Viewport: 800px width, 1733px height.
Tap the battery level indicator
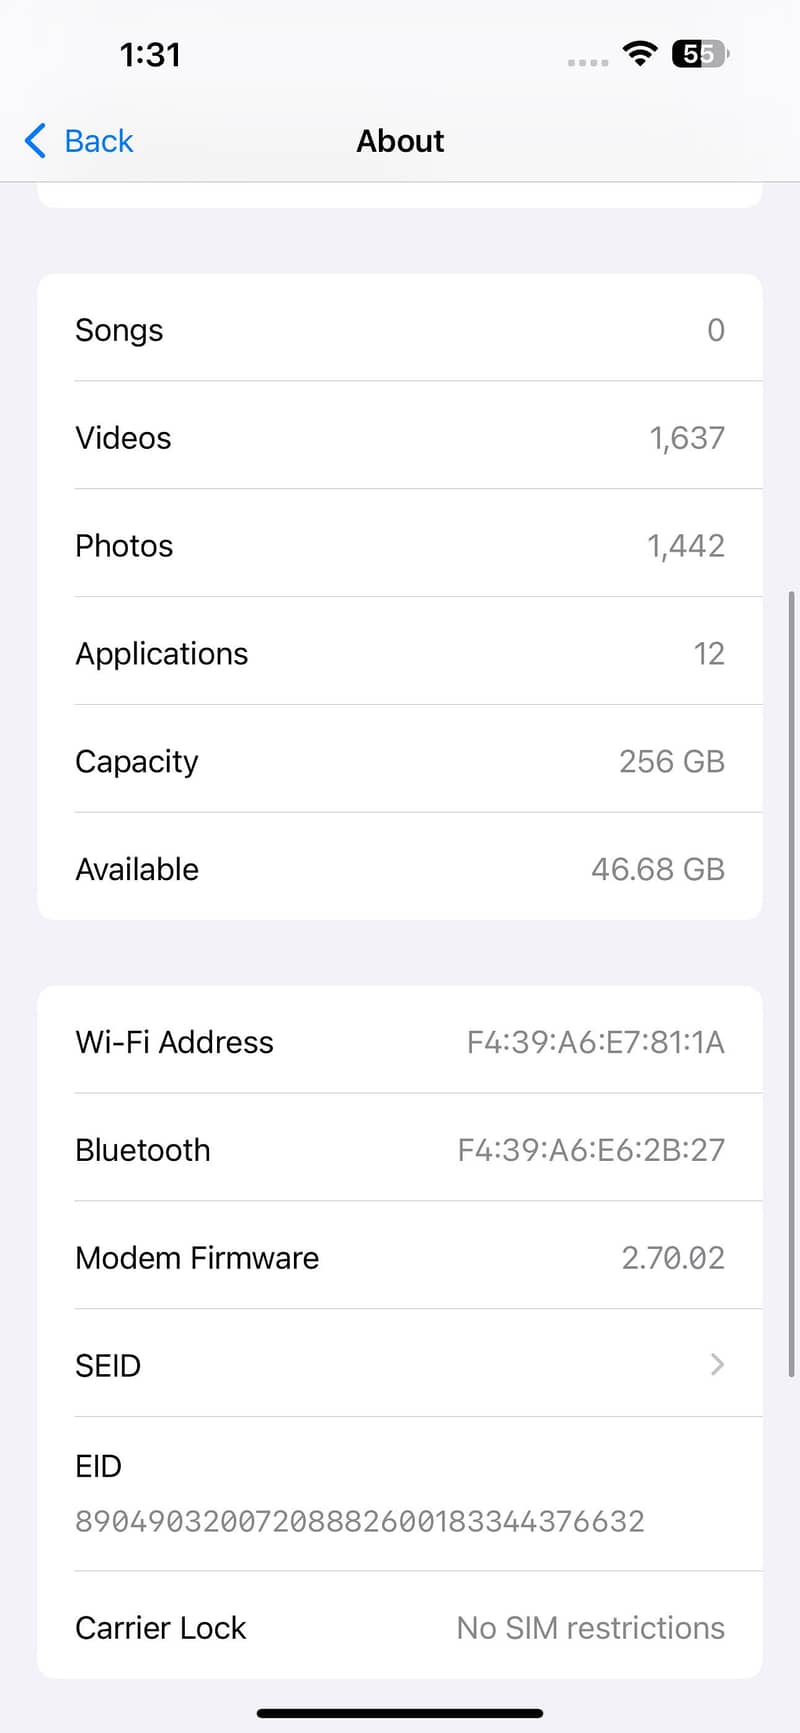tap(701, 53)
